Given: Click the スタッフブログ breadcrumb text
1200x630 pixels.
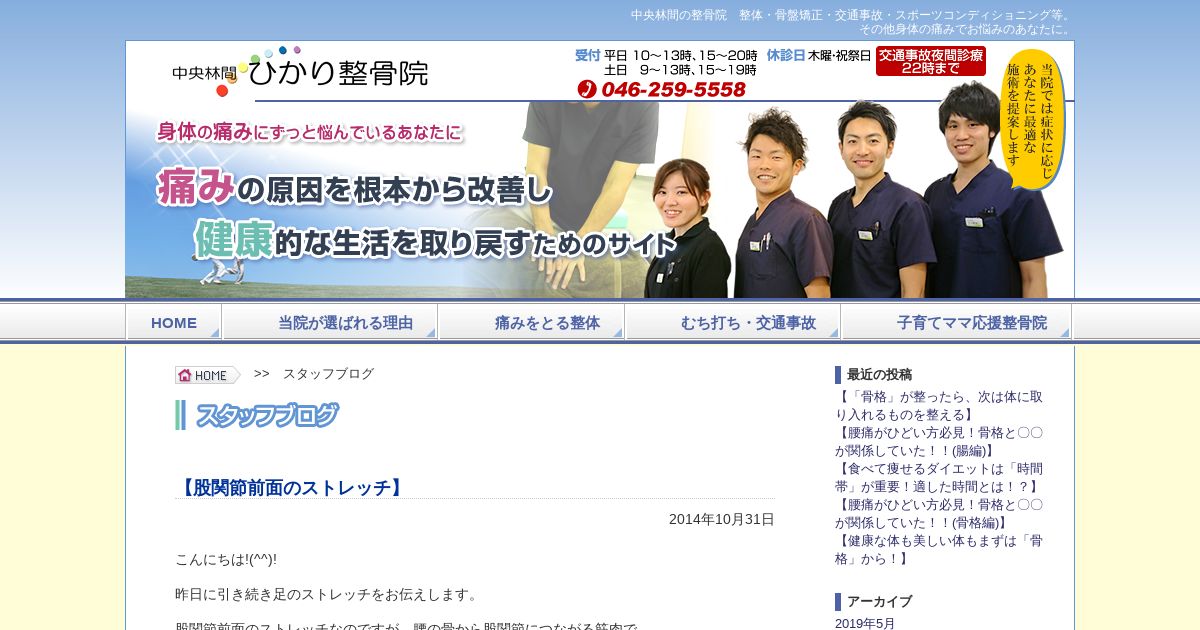Looking at the screenshot, I should (328, 374).
